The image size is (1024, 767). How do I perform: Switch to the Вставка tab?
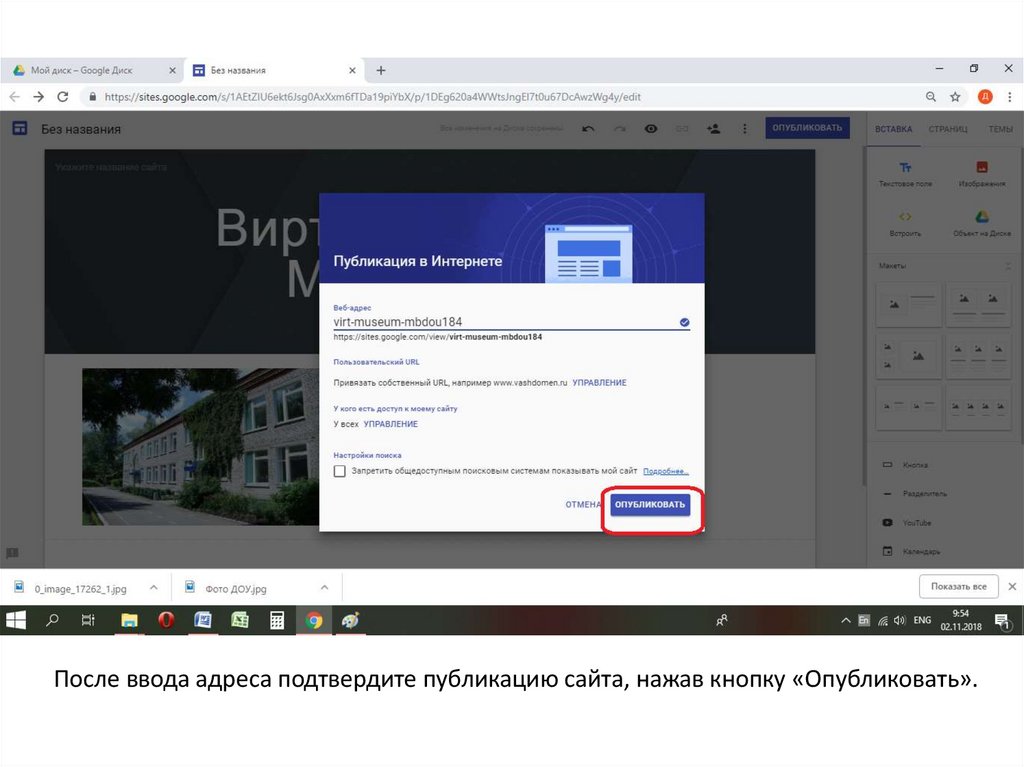pos(893,129)
